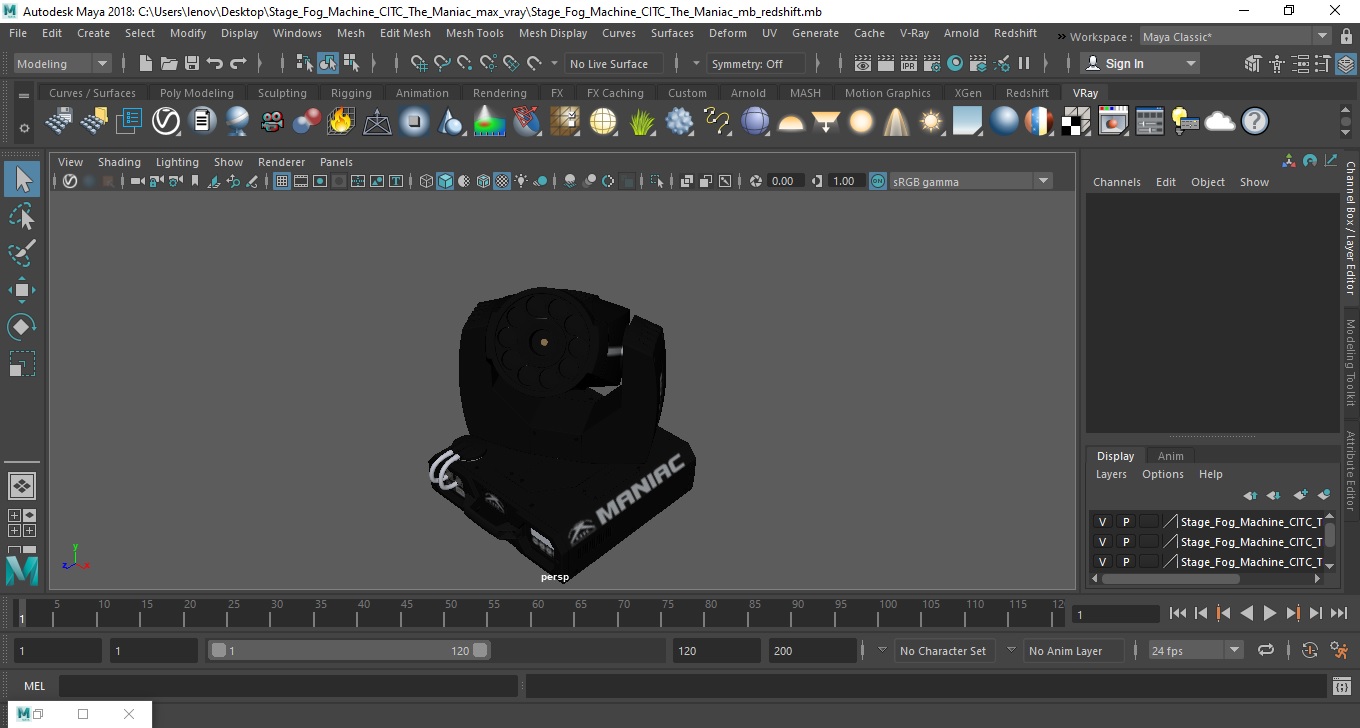
Task: Choose the Move tool
Action: coord(21,290)
